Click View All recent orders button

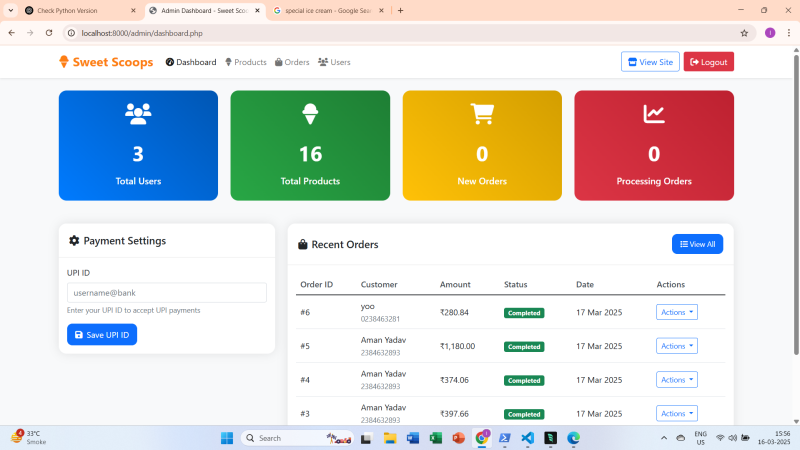[x=697, y=244]
